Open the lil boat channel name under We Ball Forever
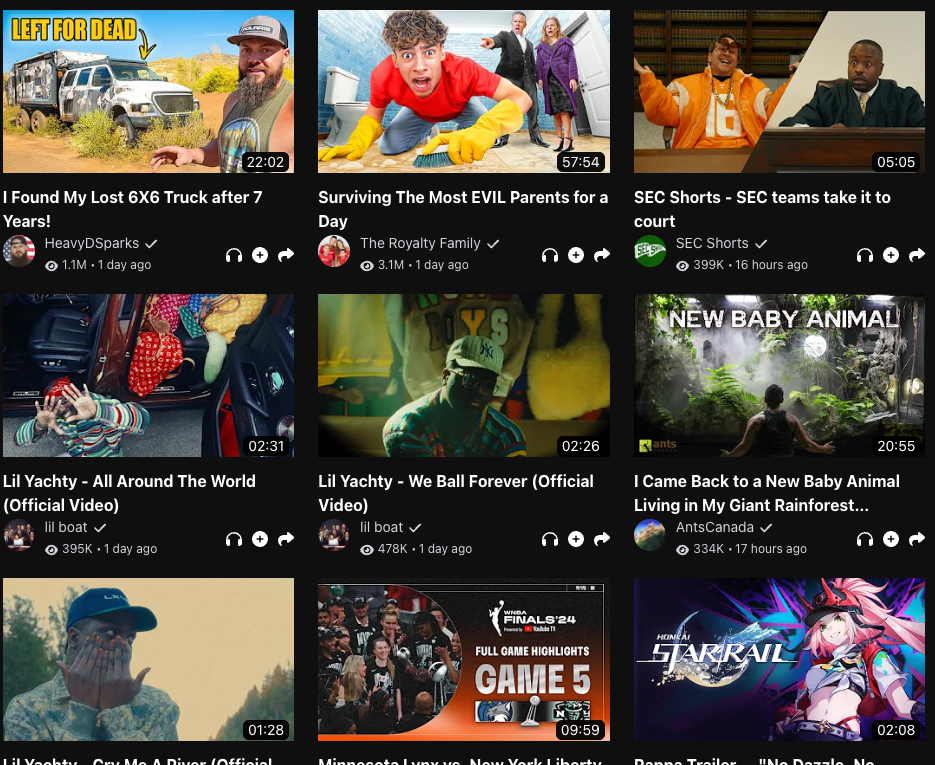 pyautogui.click(x=382, y=527)
